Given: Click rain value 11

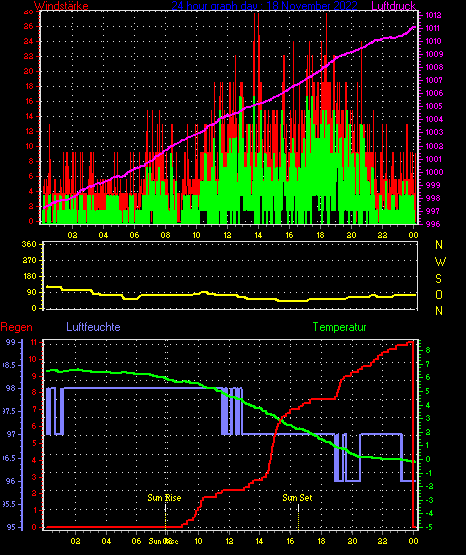Looking at the screenshot, I should coord(34,342).
